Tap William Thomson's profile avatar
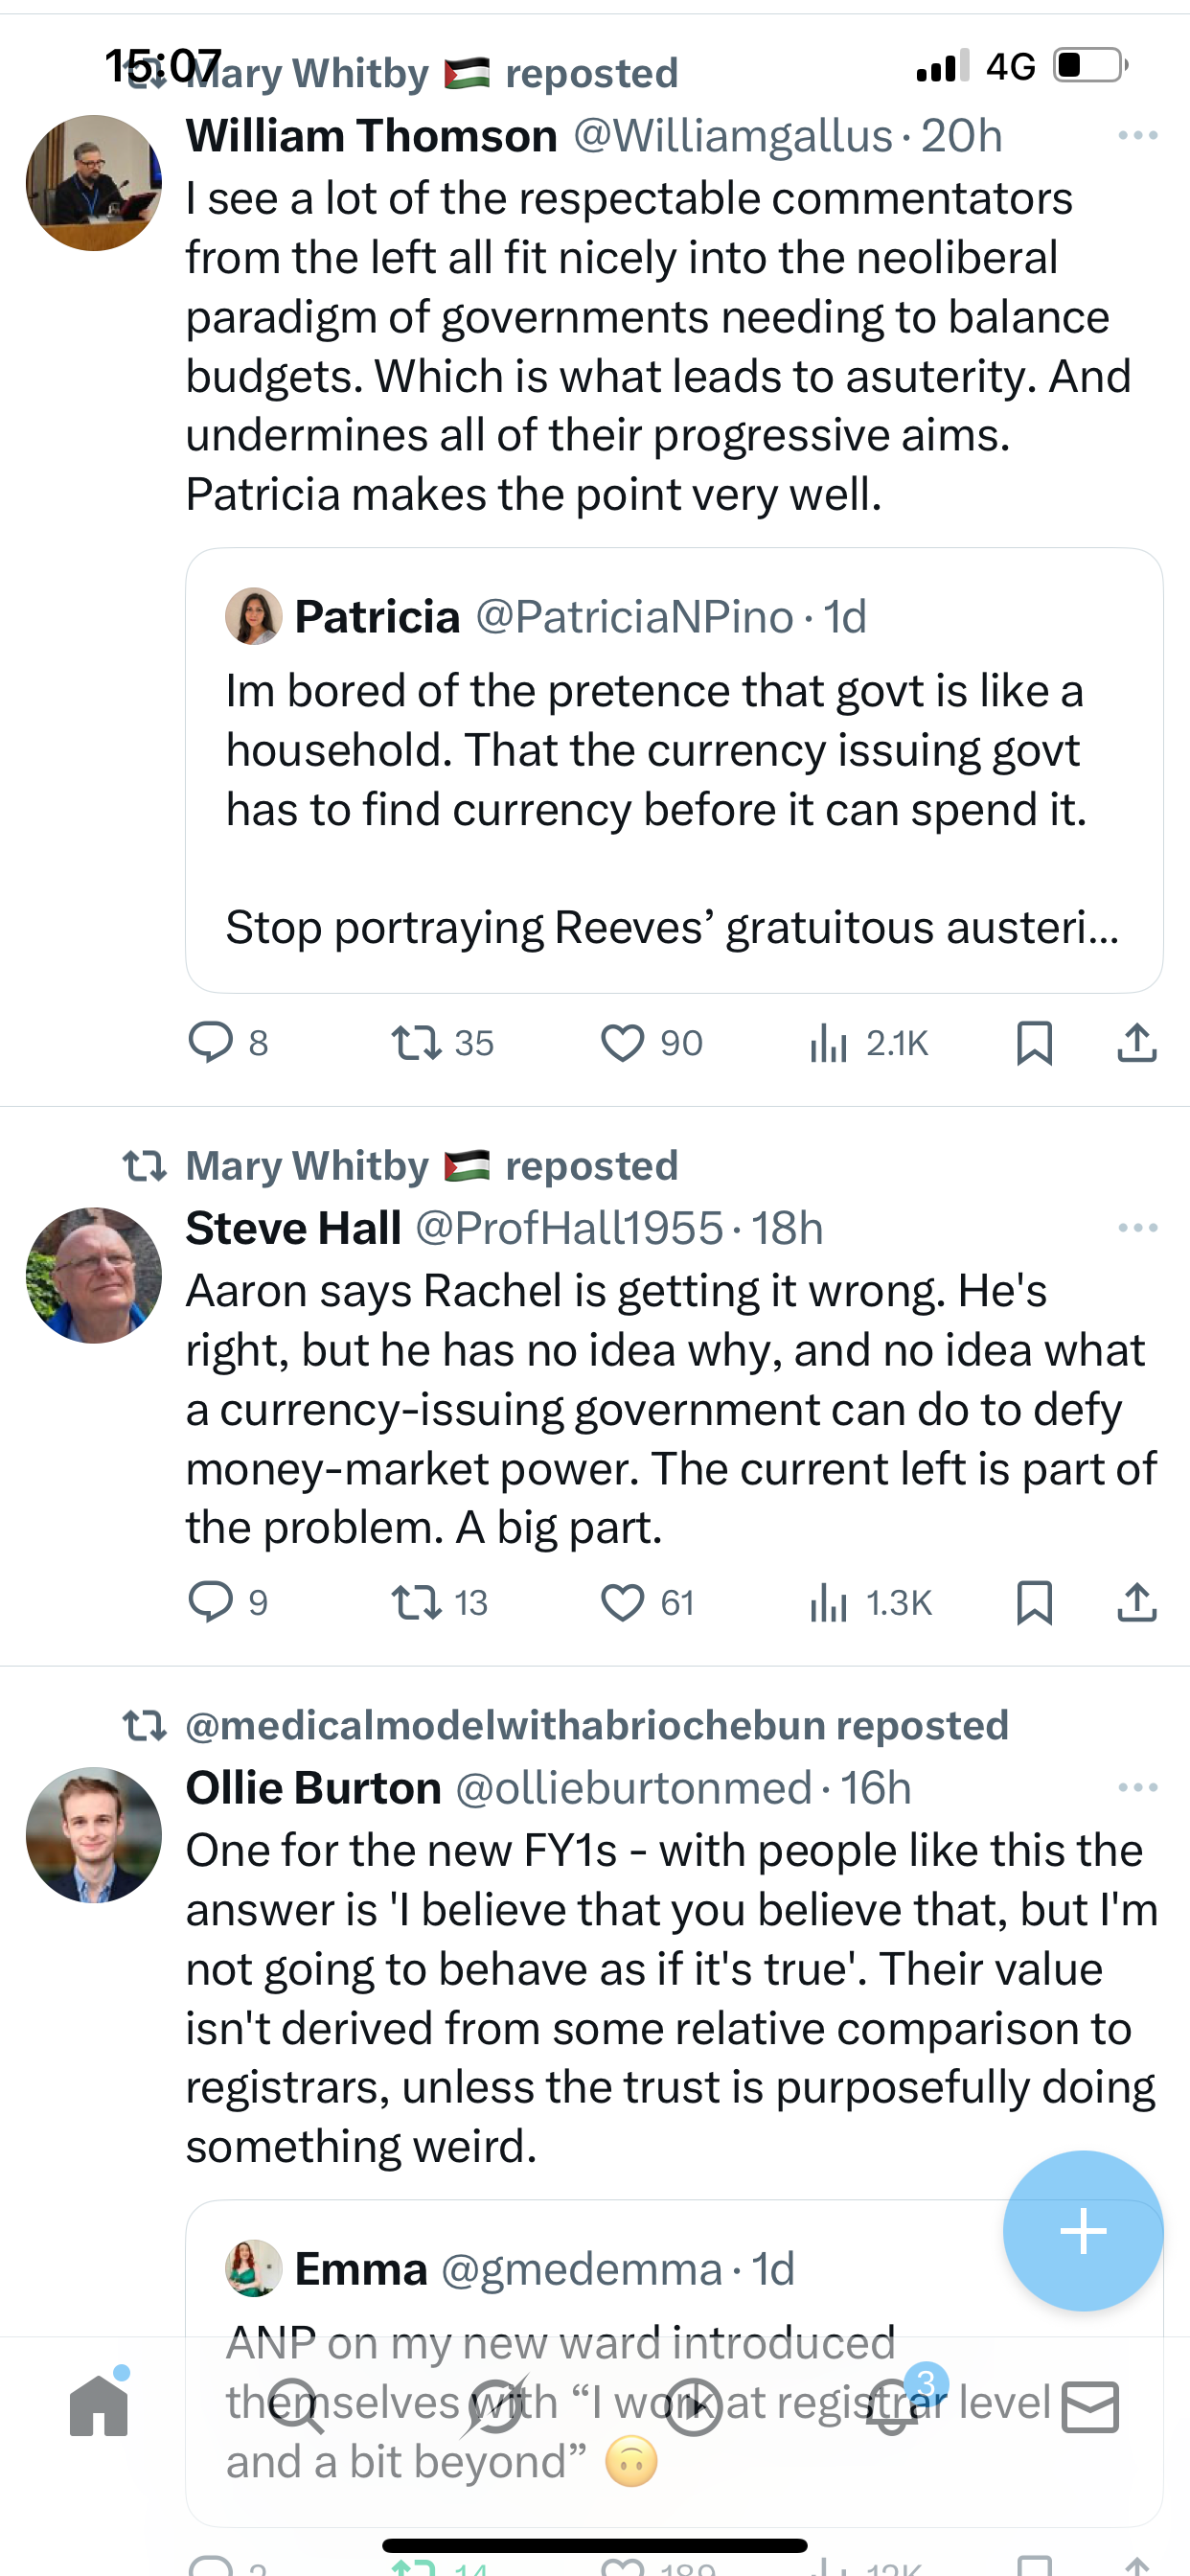Screen dimensions: 1190x2576 point(94,182)
